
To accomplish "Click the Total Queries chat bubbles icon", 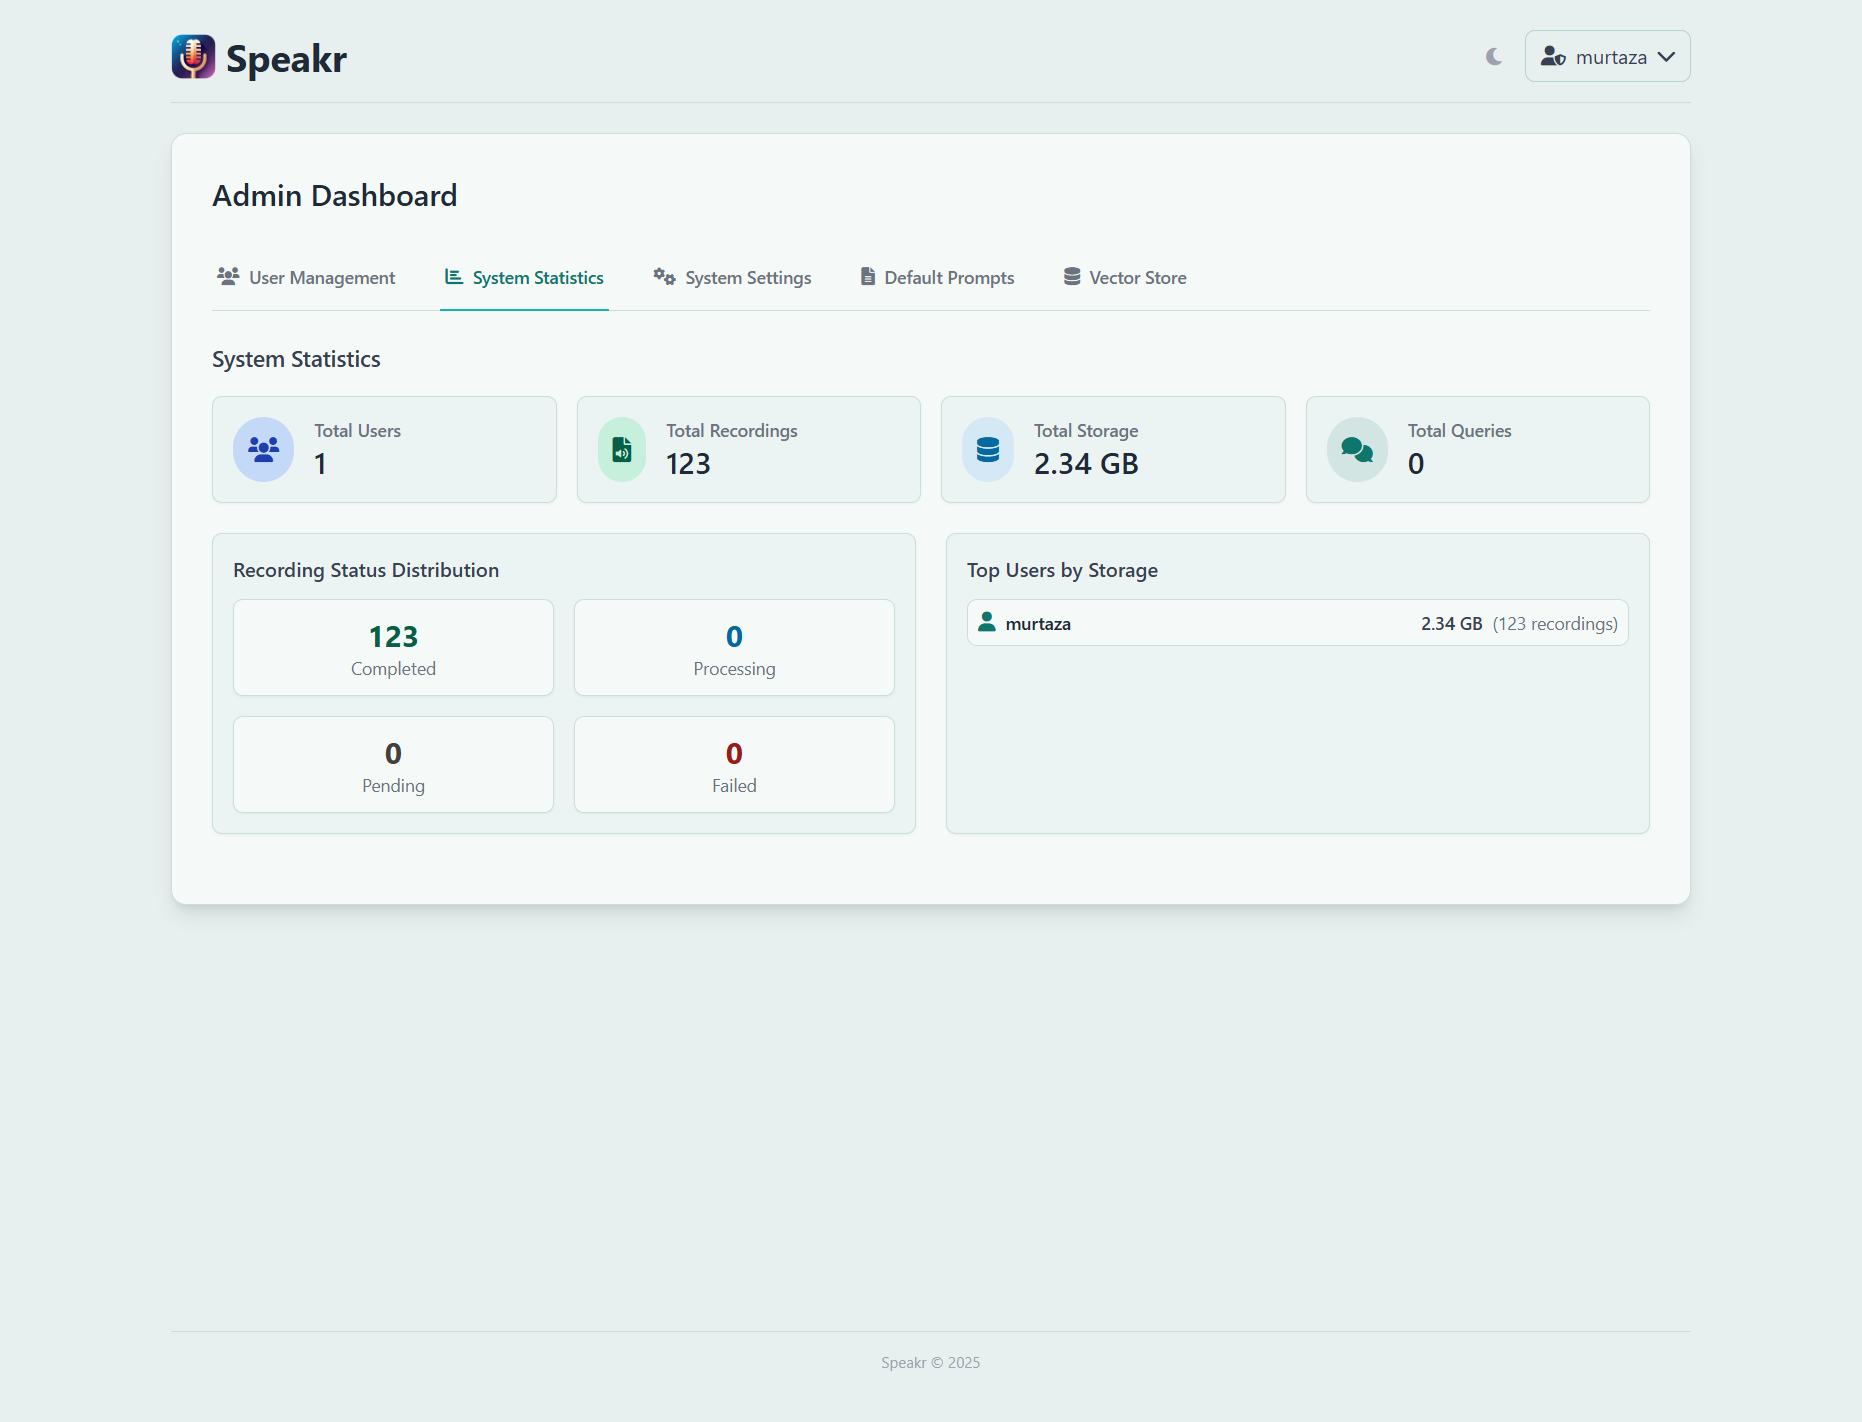I will pyautogui.click(x=1357, y=449).
